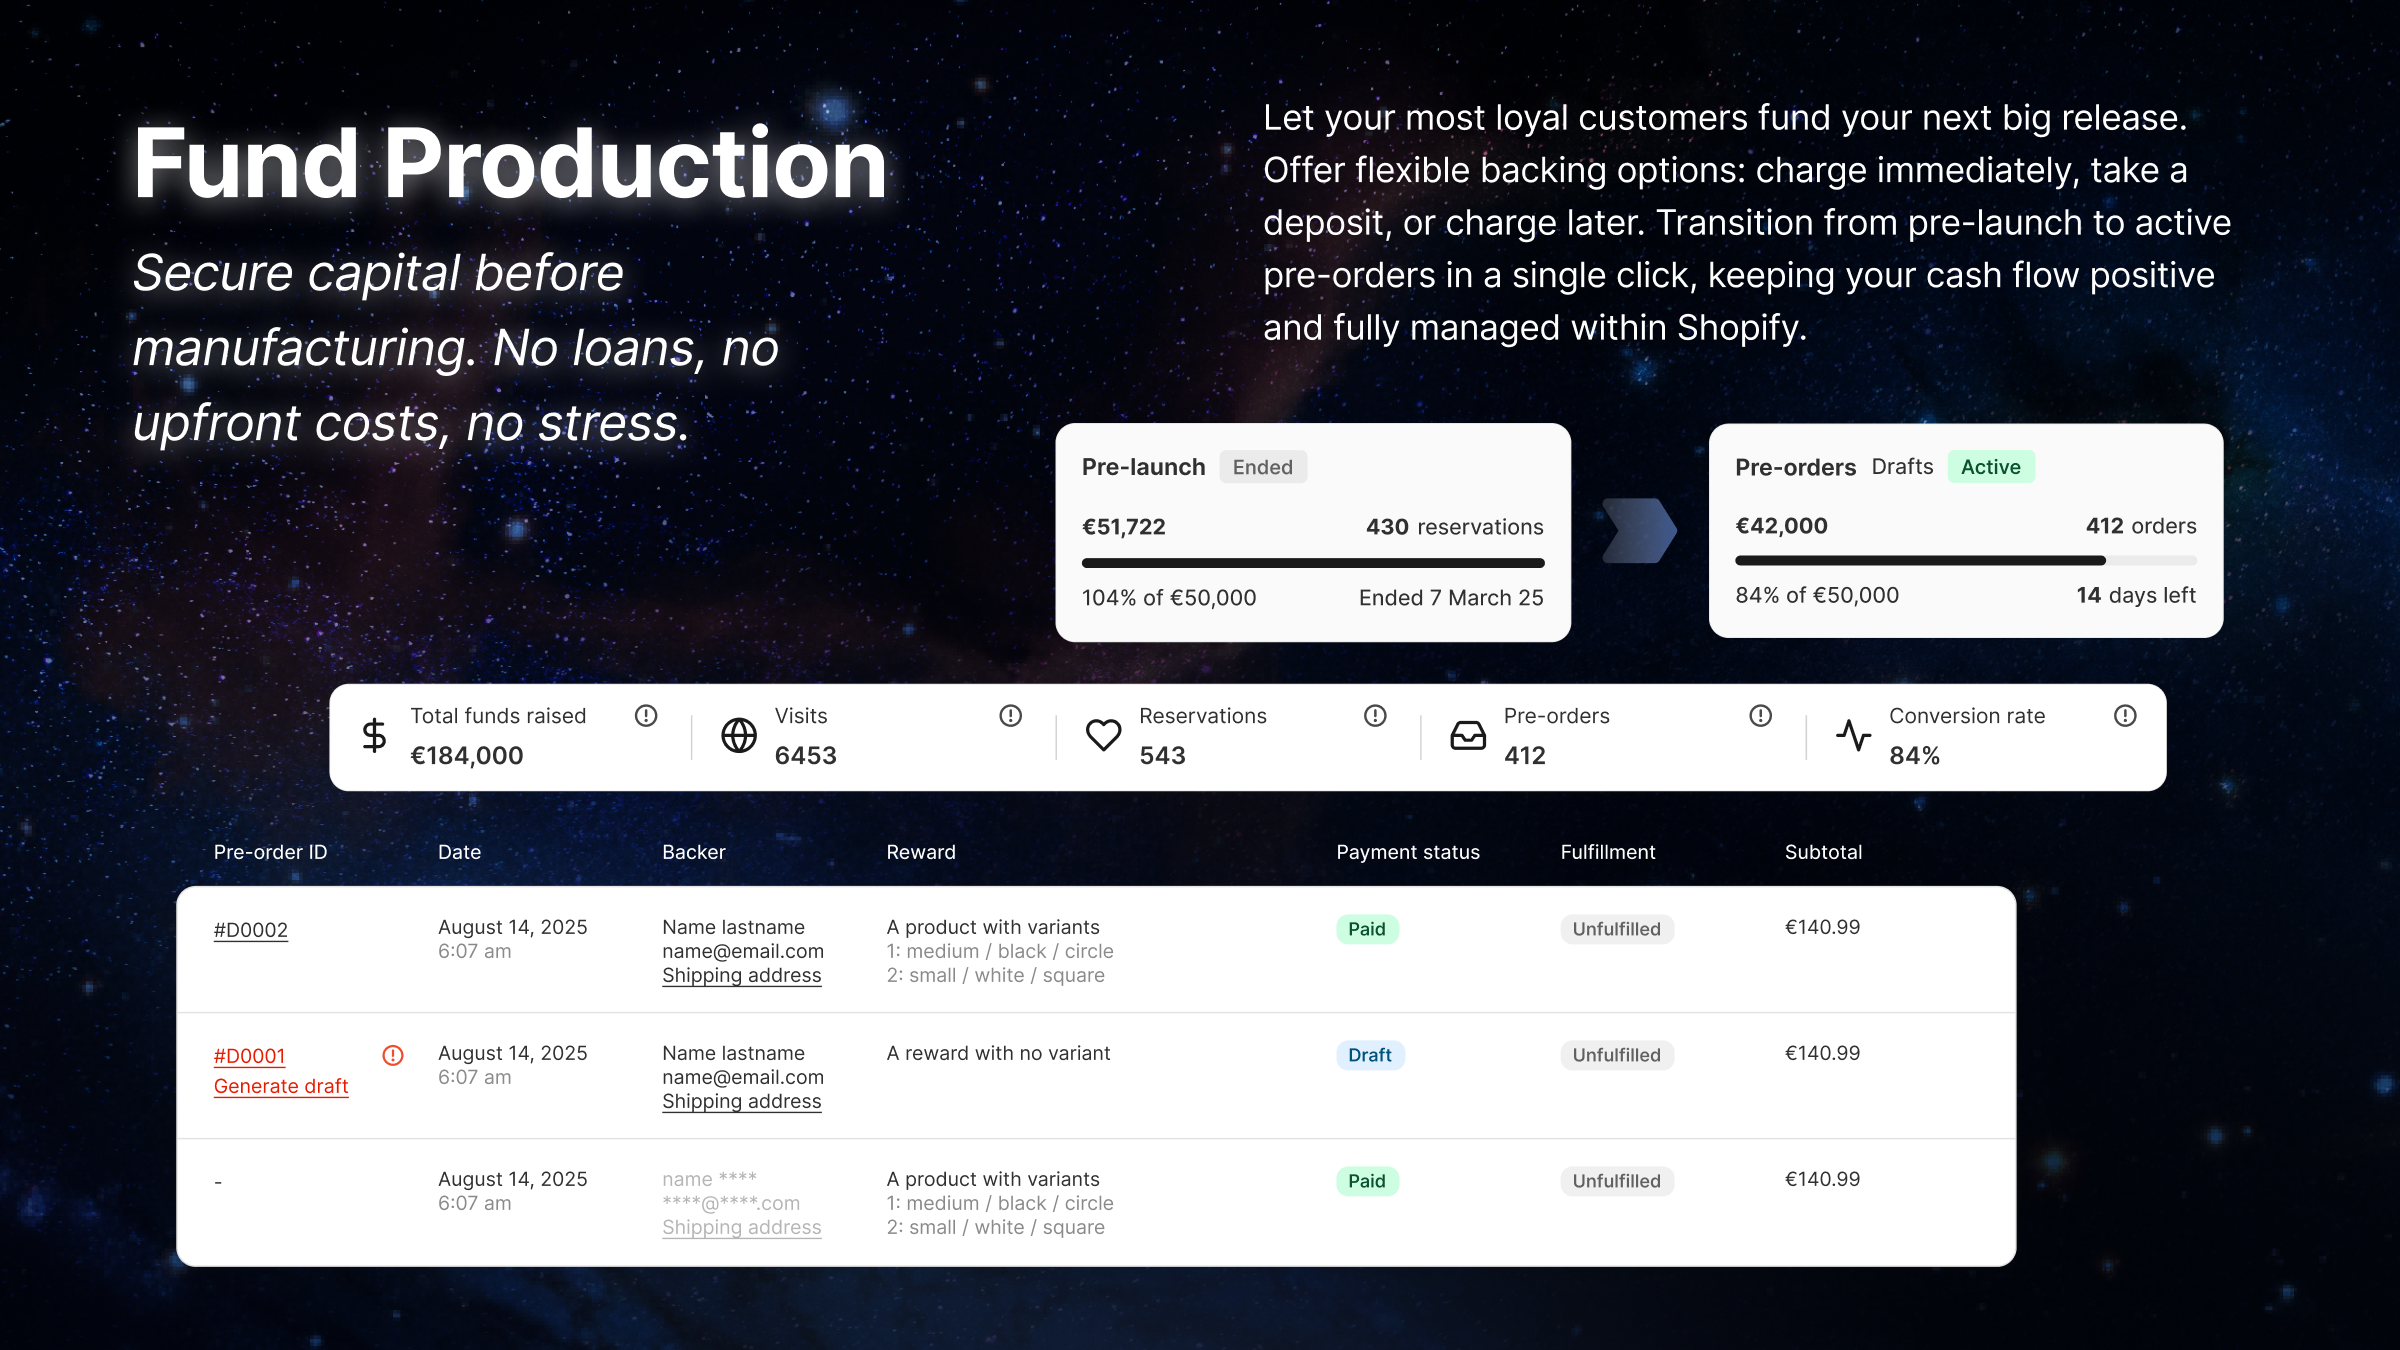Image resolution: width=2400 pixels, height=1350 pixels.
Task: Toggle the Paid payment status on order #D0002
Action: [1366, 928]
